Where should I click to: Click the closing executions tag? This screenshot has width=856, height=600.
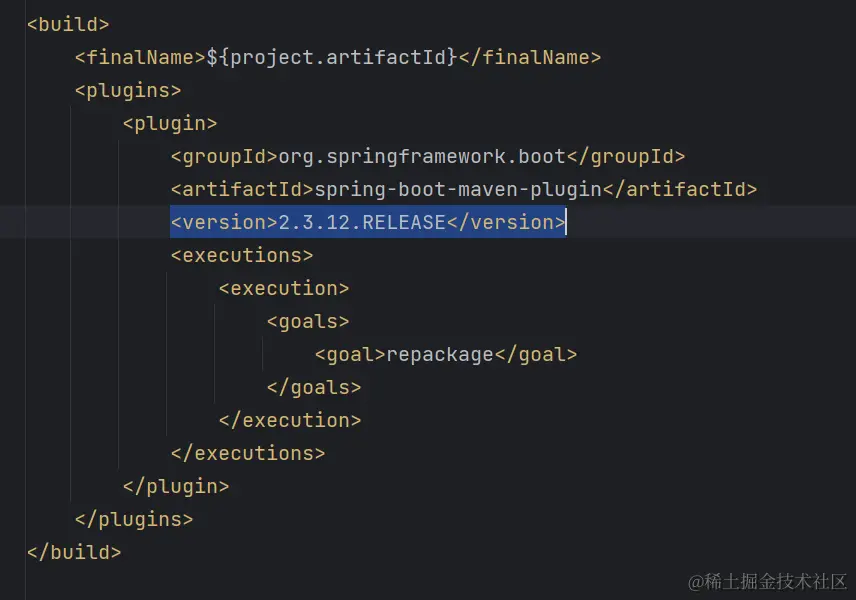coord(247,453)
